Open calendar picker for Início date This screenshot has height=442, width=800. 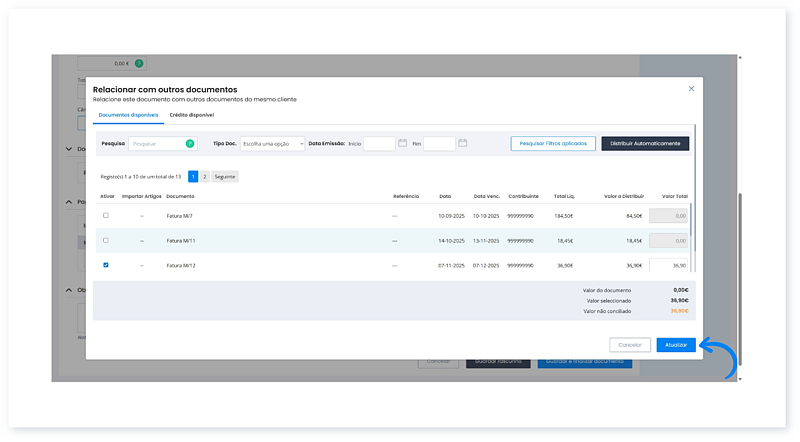(x=402, y=144)
